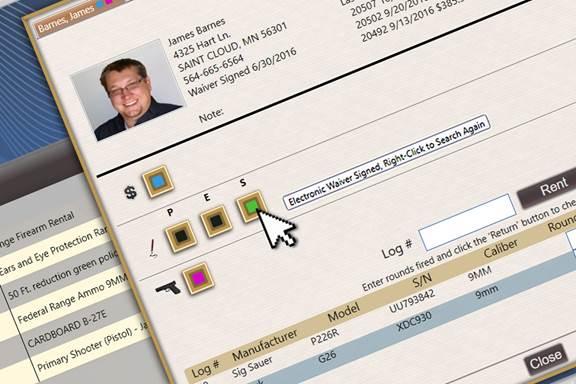The height and width of the screenshot is (384, 576).
Task: Click the Electronic Waiver Signed status field
Action: tap(386, 162)
